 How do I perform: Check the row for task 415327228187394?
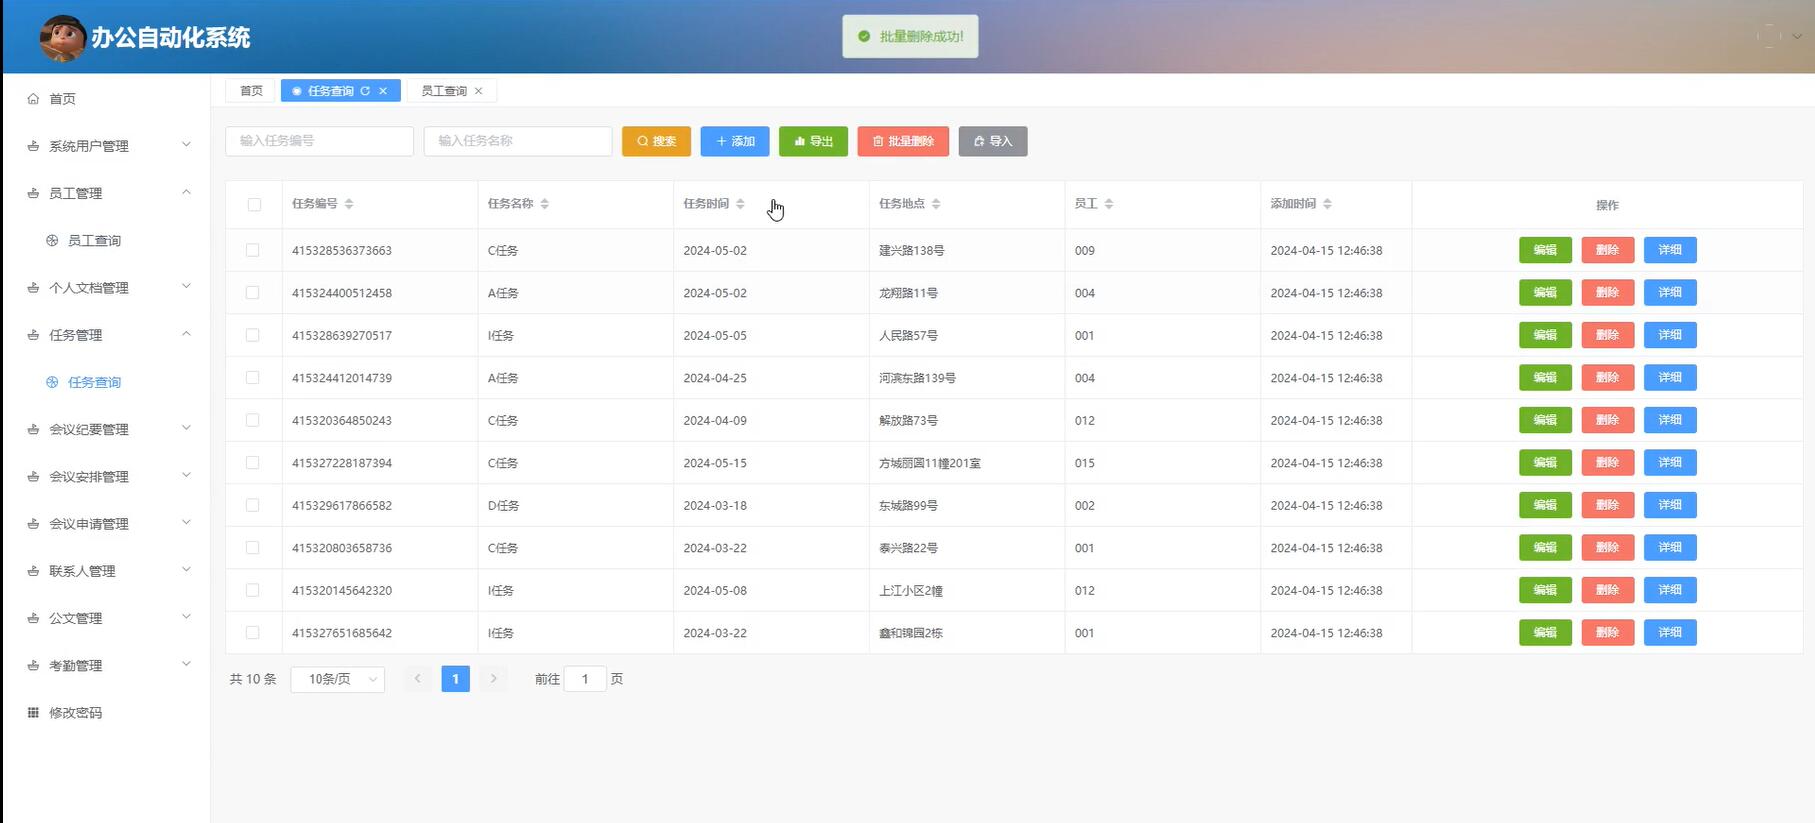point(253,463)
